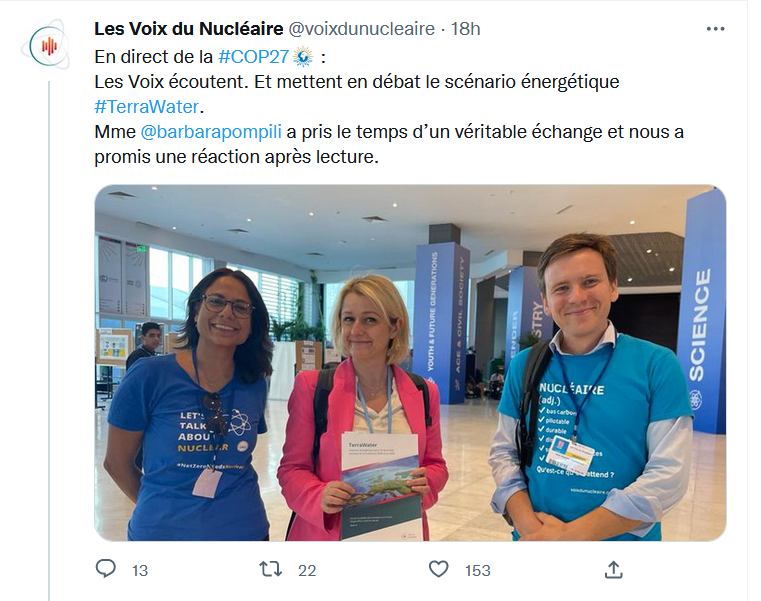Click the vertical thread line below avatar

point(49,341)
